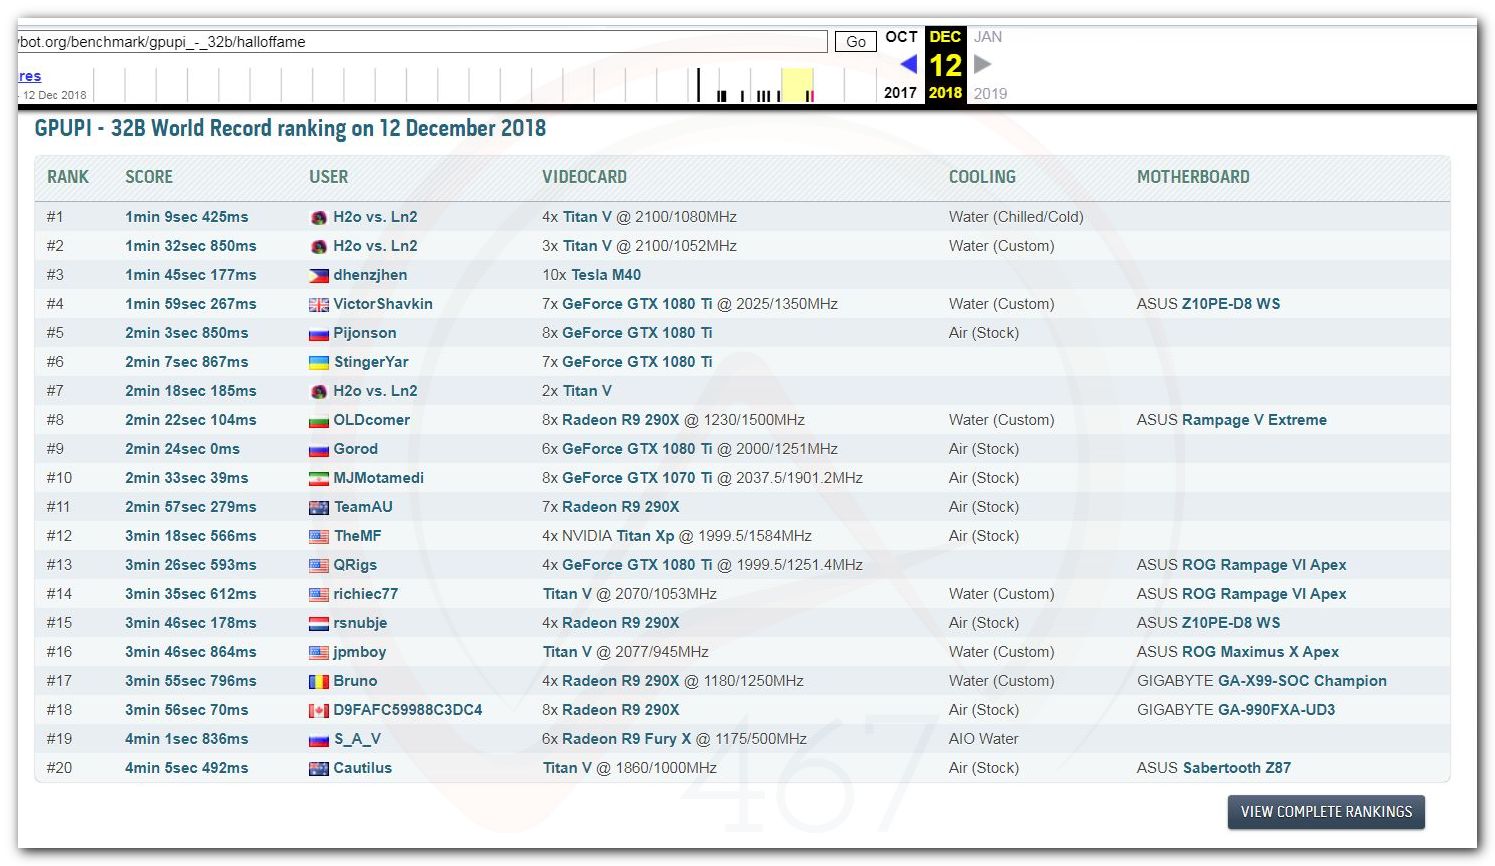
Task: Jump to the 2017 capture year
Action: pyautogui.click(x=900, y=93)
